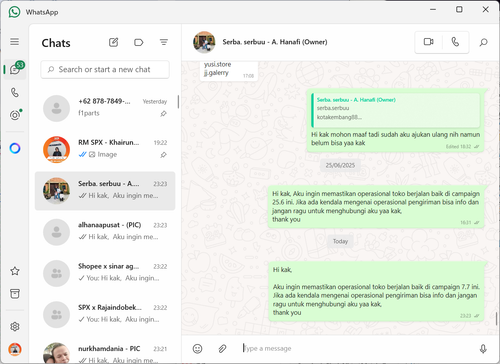Search within the current conversation
The width and height of the screenshot is (500, 364).
483,42
